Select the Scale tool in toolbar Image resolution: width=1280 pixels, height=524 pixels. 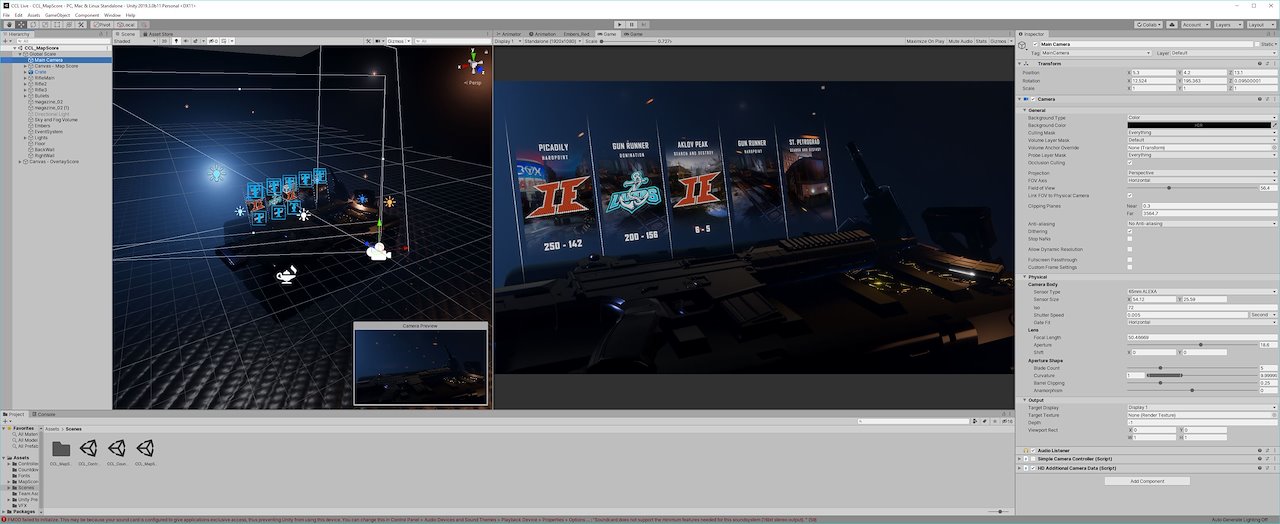click(x=45, y=24)
